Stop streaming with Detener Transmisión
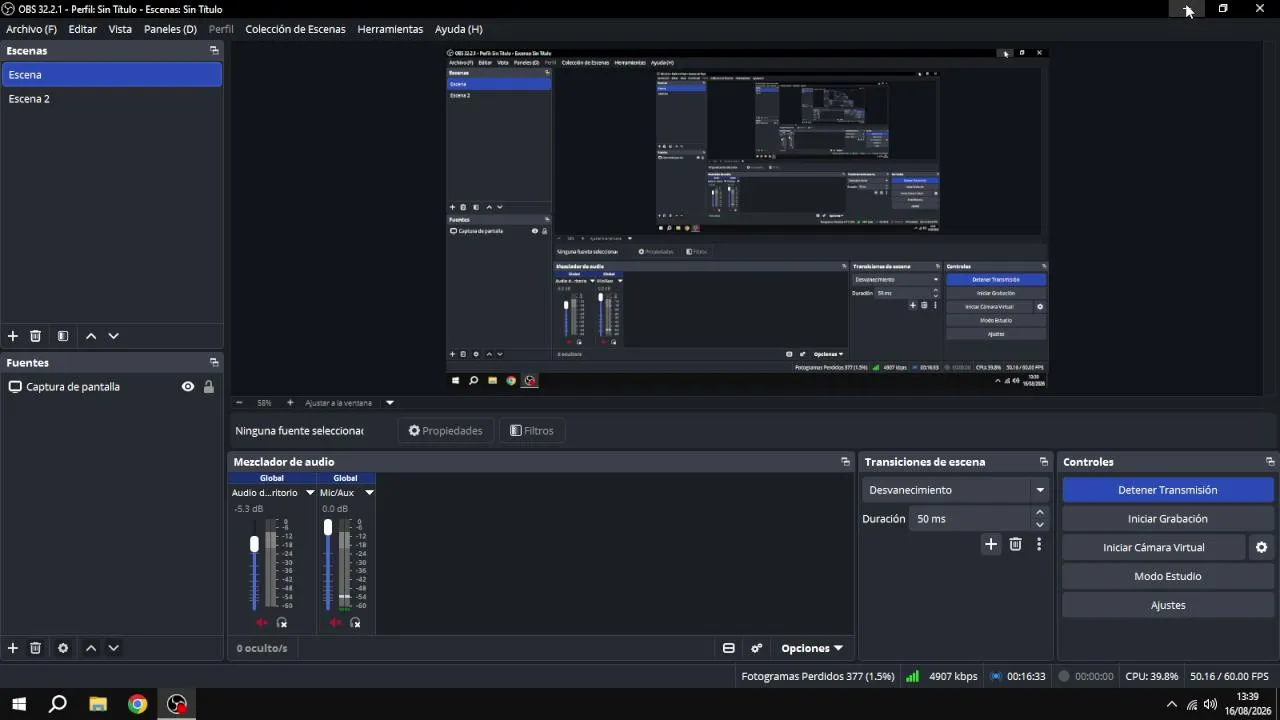This screenshot has width=1280, height=720. click(1167, 490)
